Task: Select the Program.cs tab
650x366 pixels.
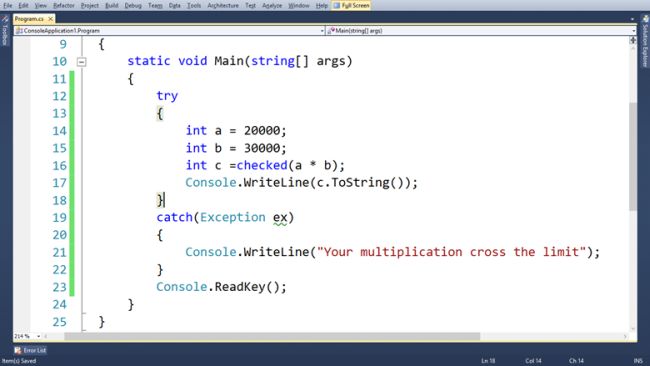Action: pyautogui.click(x=29, y=19)
